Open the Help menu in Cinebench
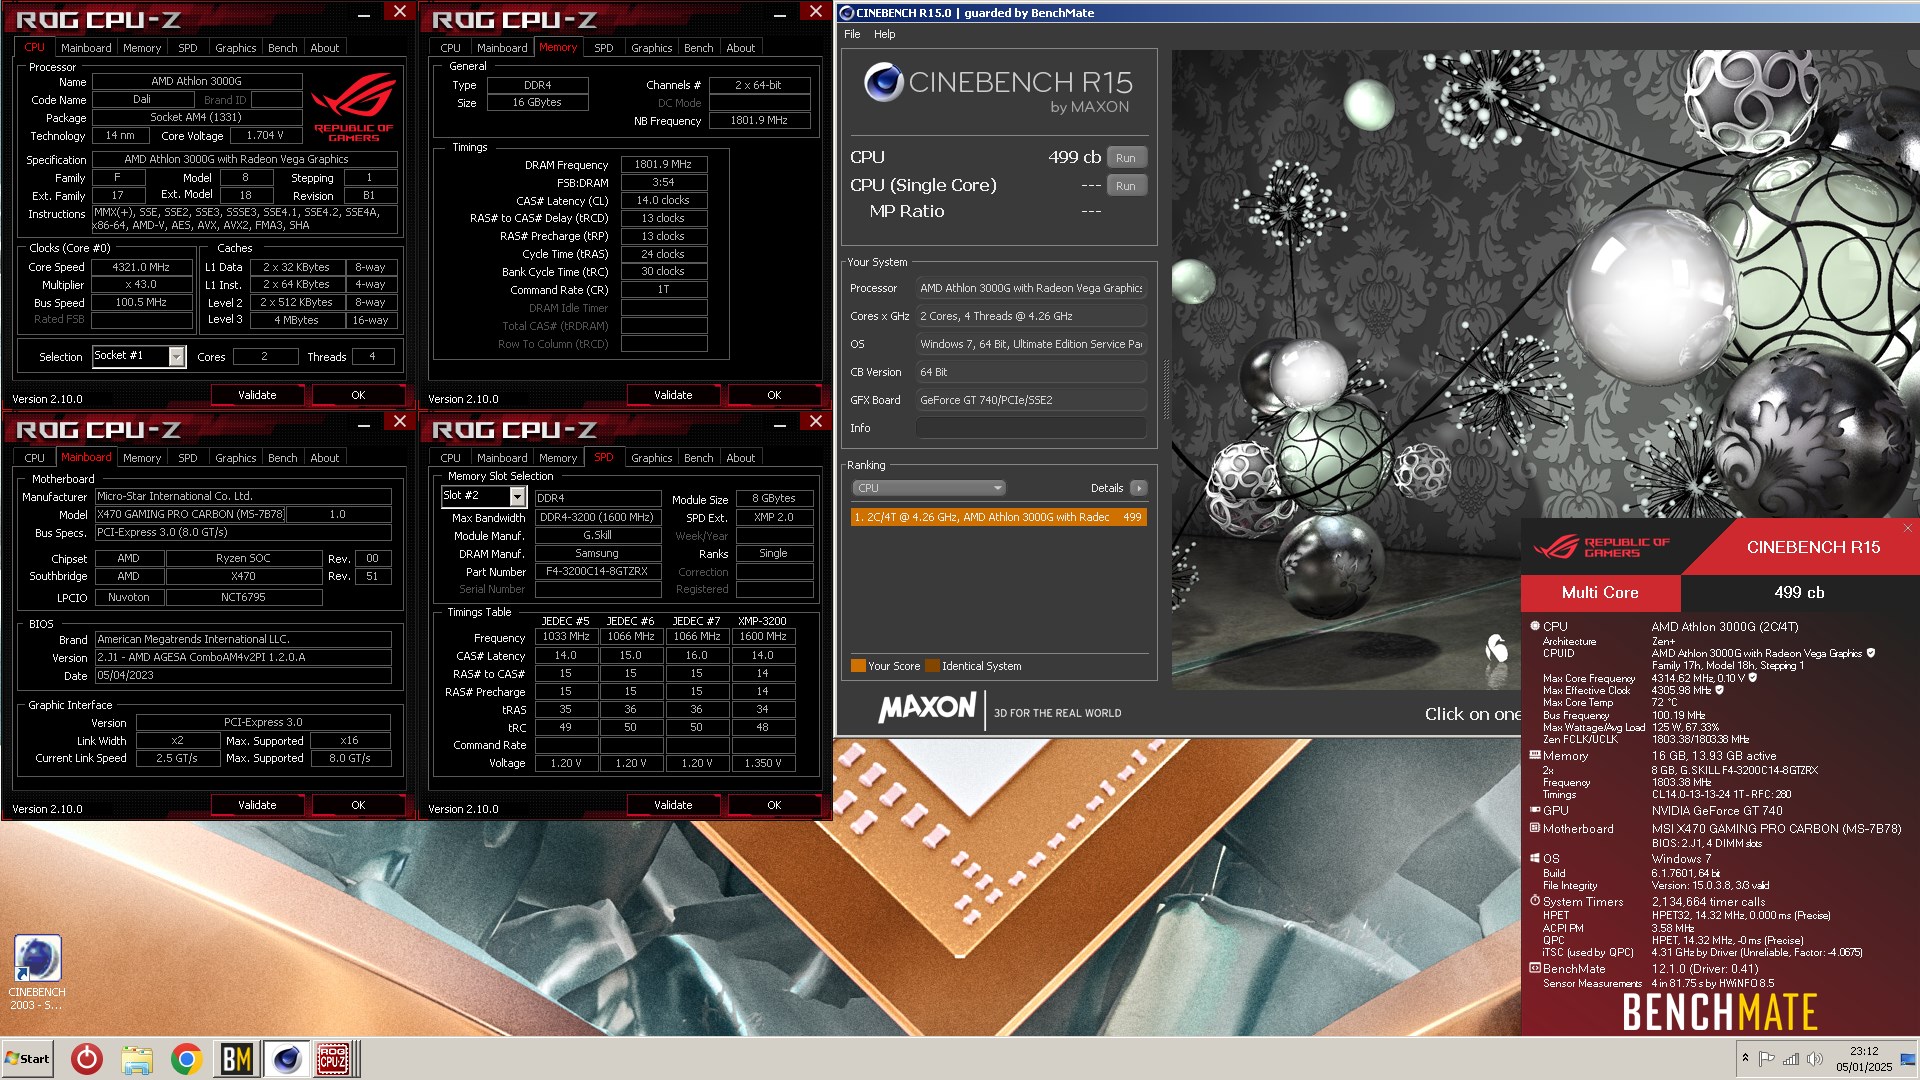The width and height of the screenshot is (1920, 1080). [885, 34]
